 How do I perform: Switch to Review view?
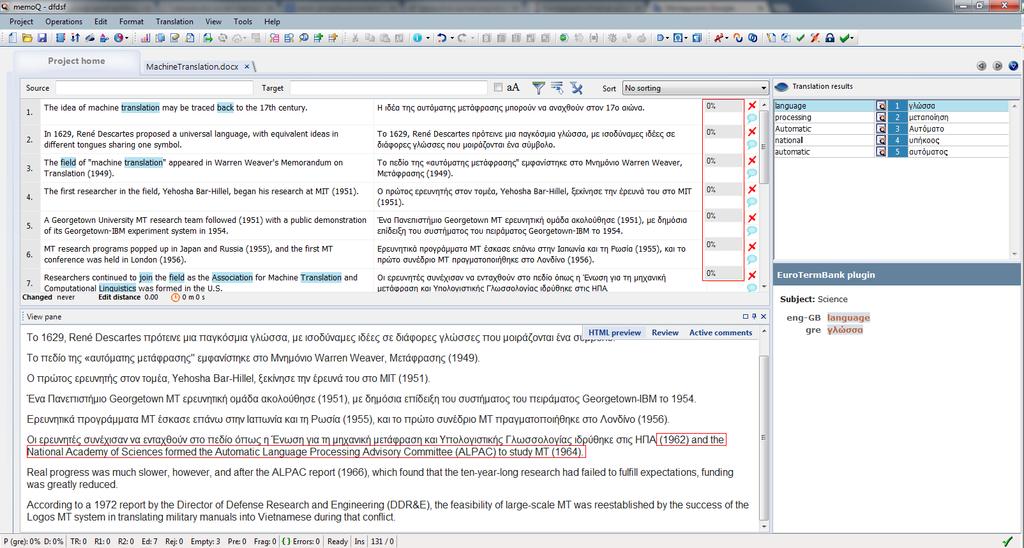tap(665, 332)
